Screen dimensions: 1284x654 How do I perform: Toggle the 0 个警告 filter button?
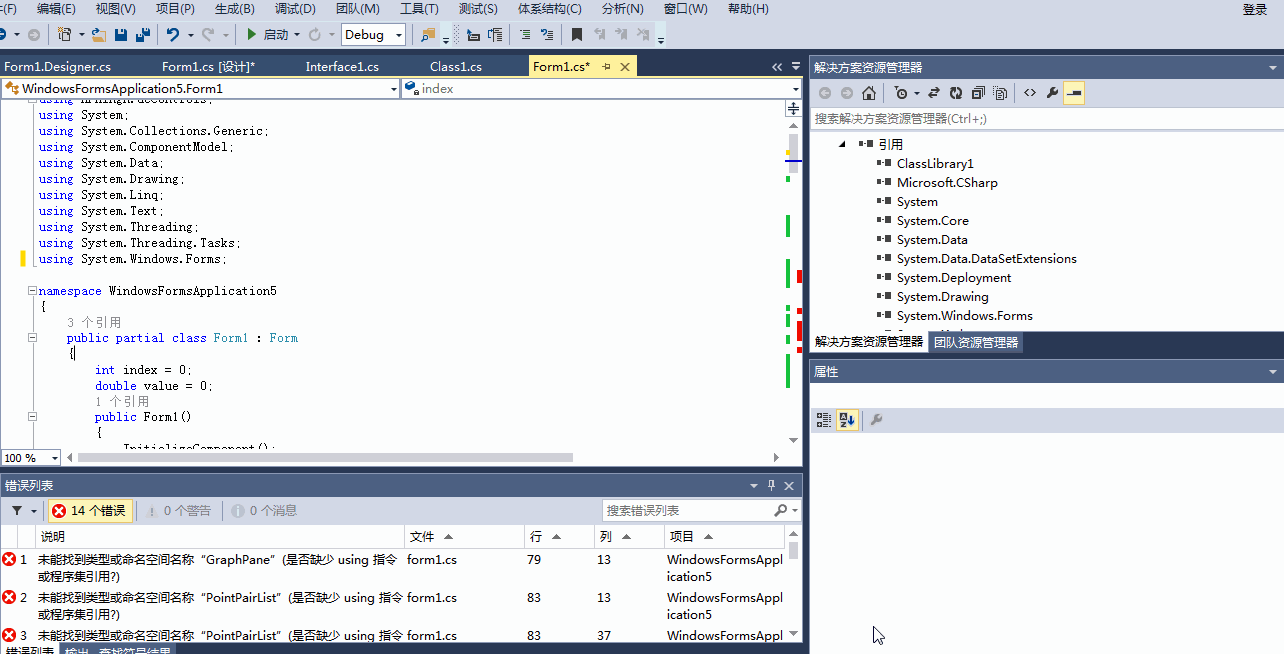click(x=178, y=510)
